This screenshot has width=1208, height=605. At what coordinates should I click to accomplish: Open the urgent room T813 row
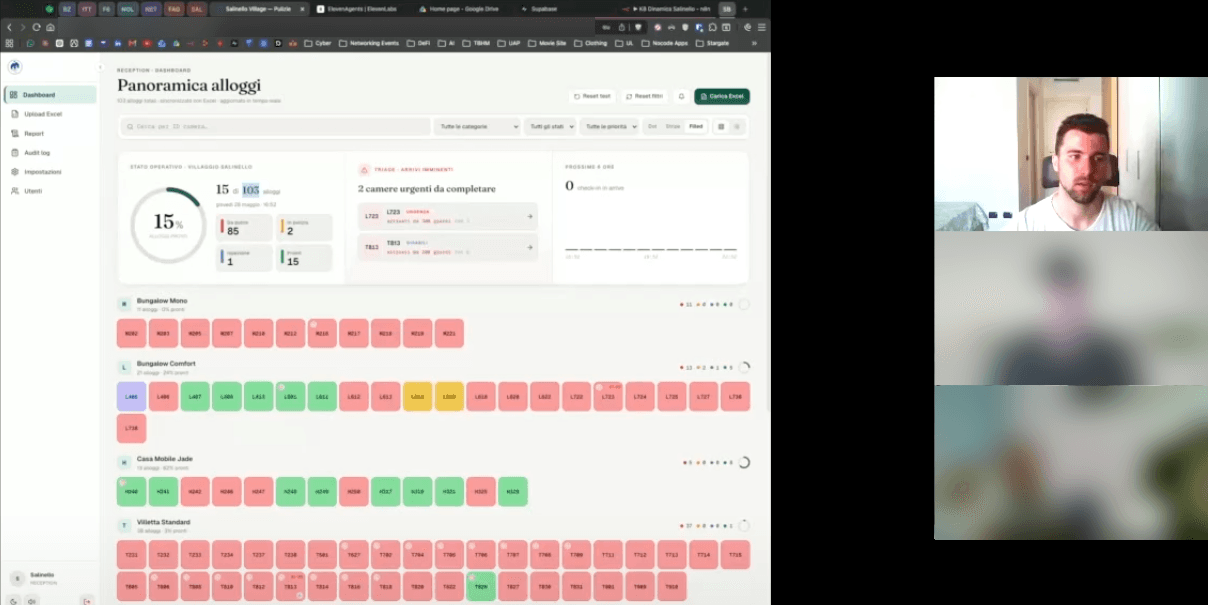click(447, 247)
